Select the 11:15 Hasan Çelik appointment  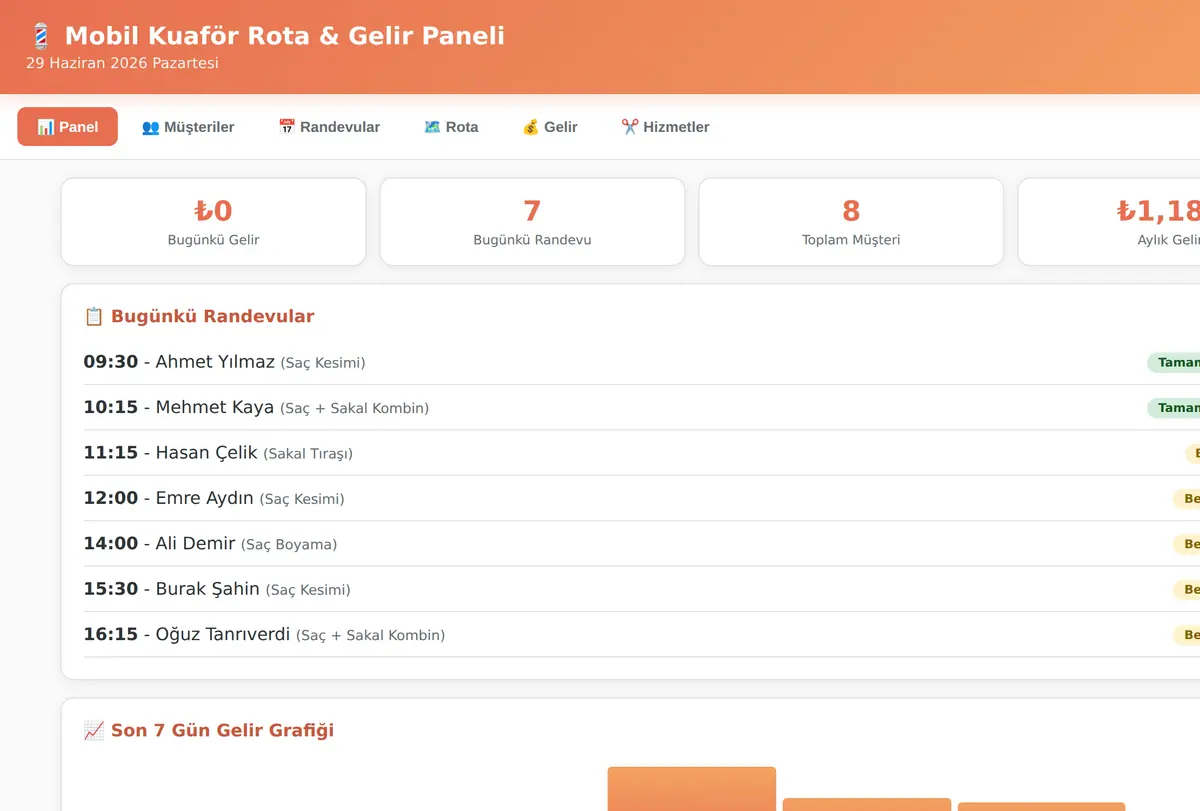click(642, 453)
